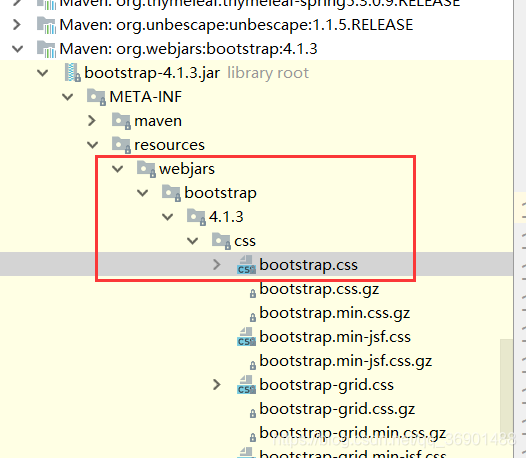Image resolution: width=526 pixels, height=458 pixels.
Task: Collapse the org.webjars:bootstrap:4.1.3 Maven library
Action: [17, 49]
